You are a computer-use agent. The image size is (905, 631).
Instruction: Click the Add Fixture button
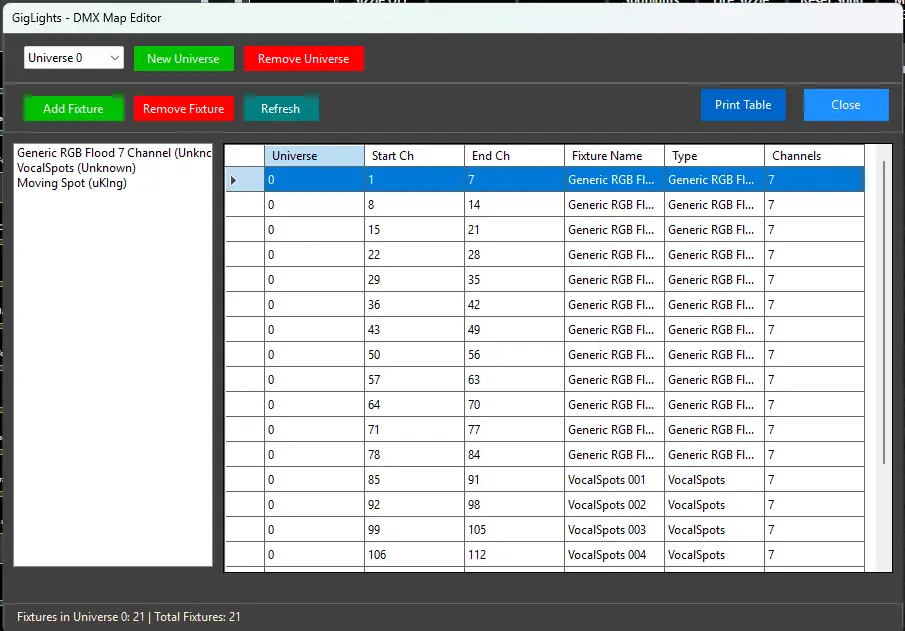tap(73, 109)
